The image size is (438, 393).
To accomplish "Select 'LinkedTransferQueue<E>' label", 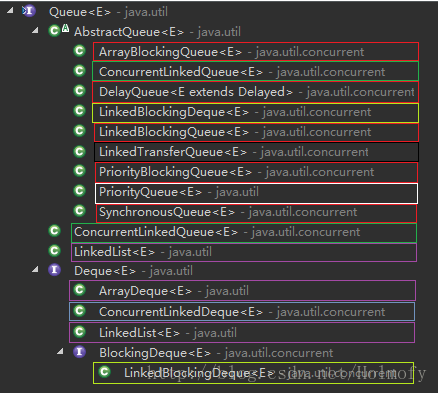I will (173, 152).
